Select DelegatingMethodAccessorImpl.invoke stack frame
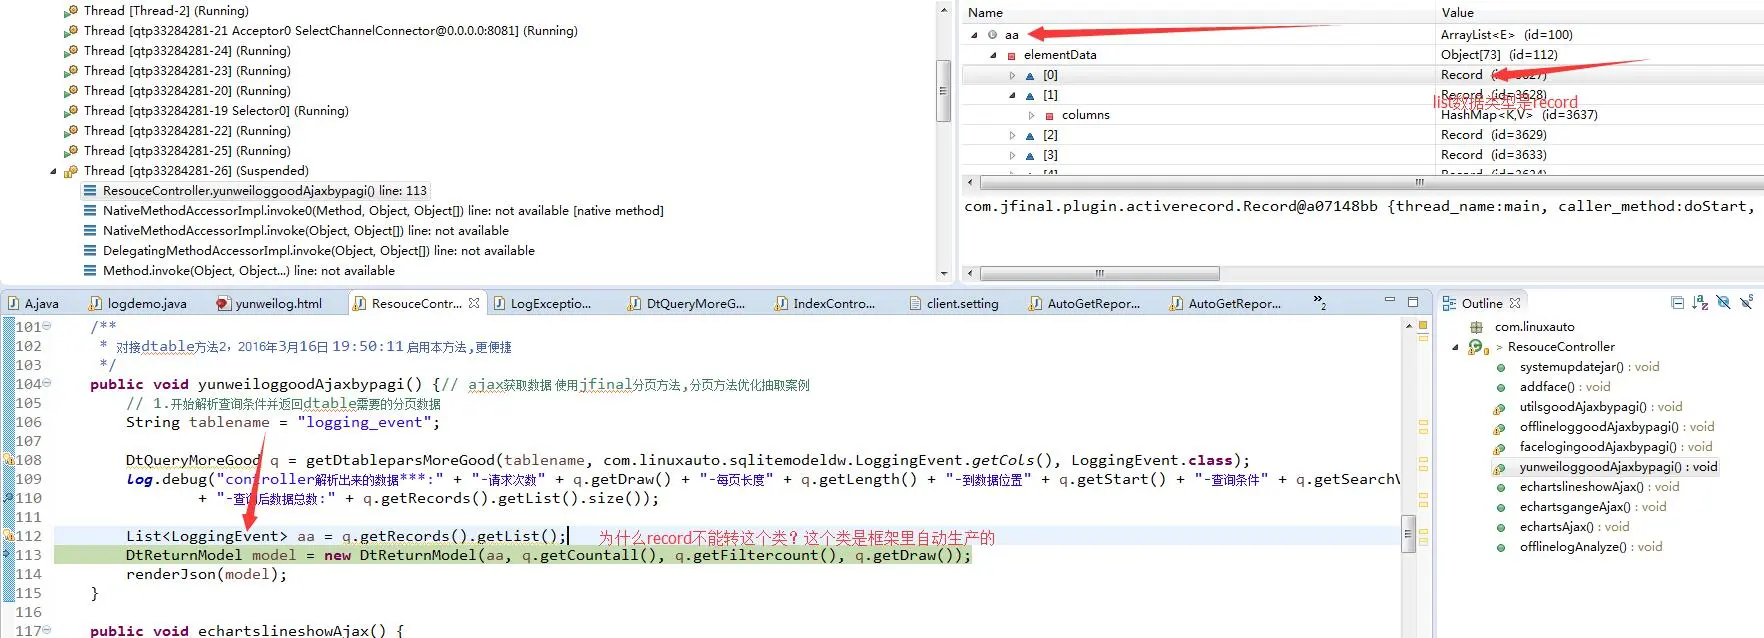Screen dimensions: 1764x638 pos(309,251)
